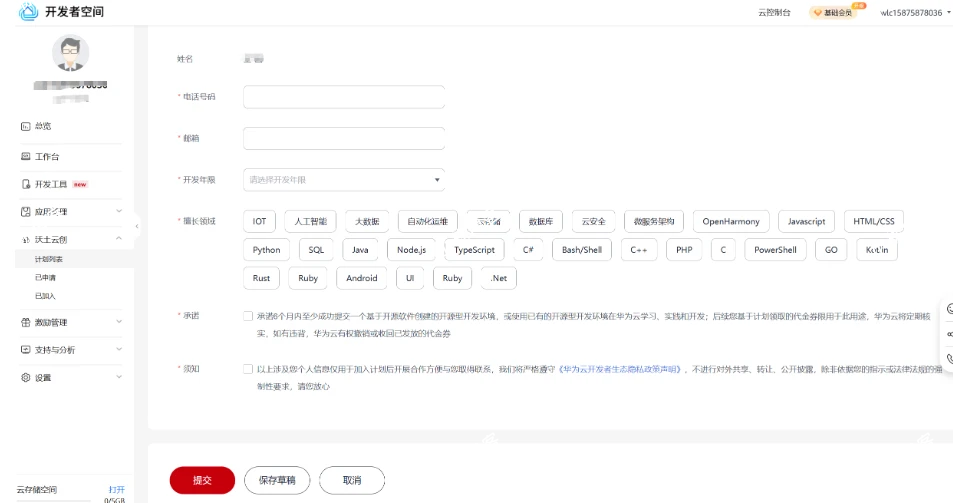Viewport: 953px width, 503px height.
Task: Click the 取消 button
Action: [x=352, y=481]
